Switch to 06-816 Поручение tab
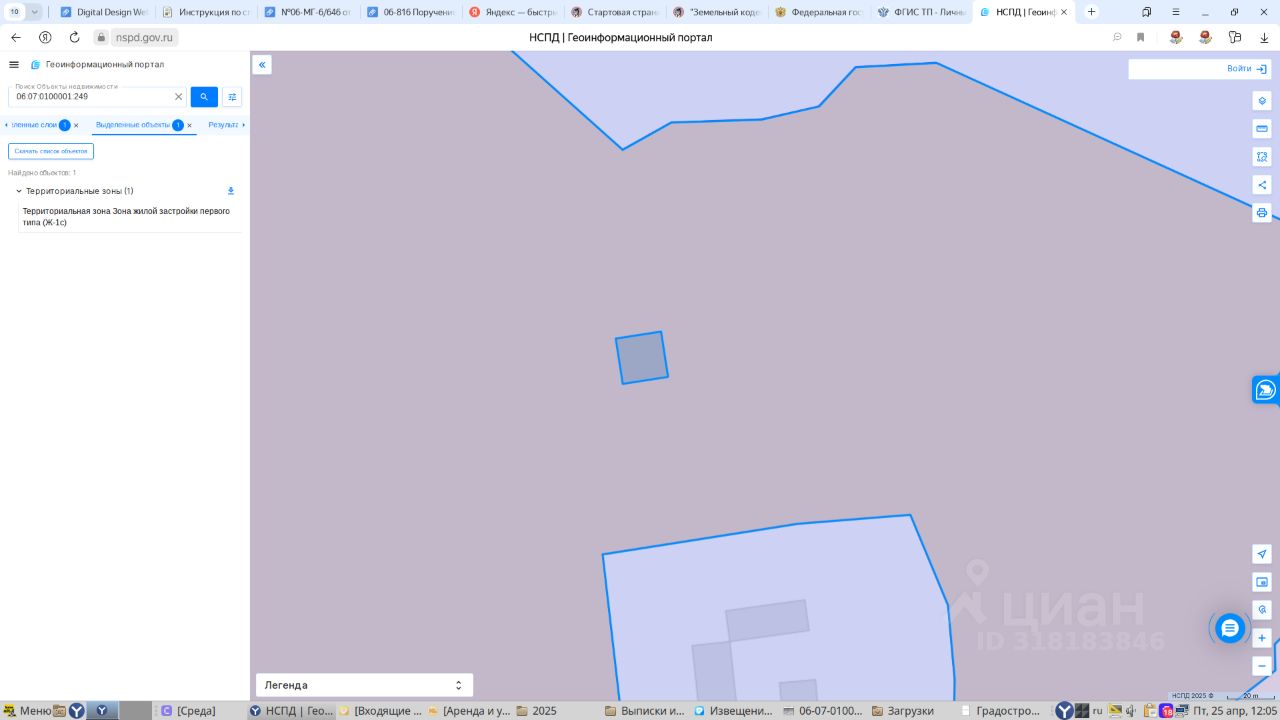Viewport: 1280px width, 720px height. click(x=410, y=12)
